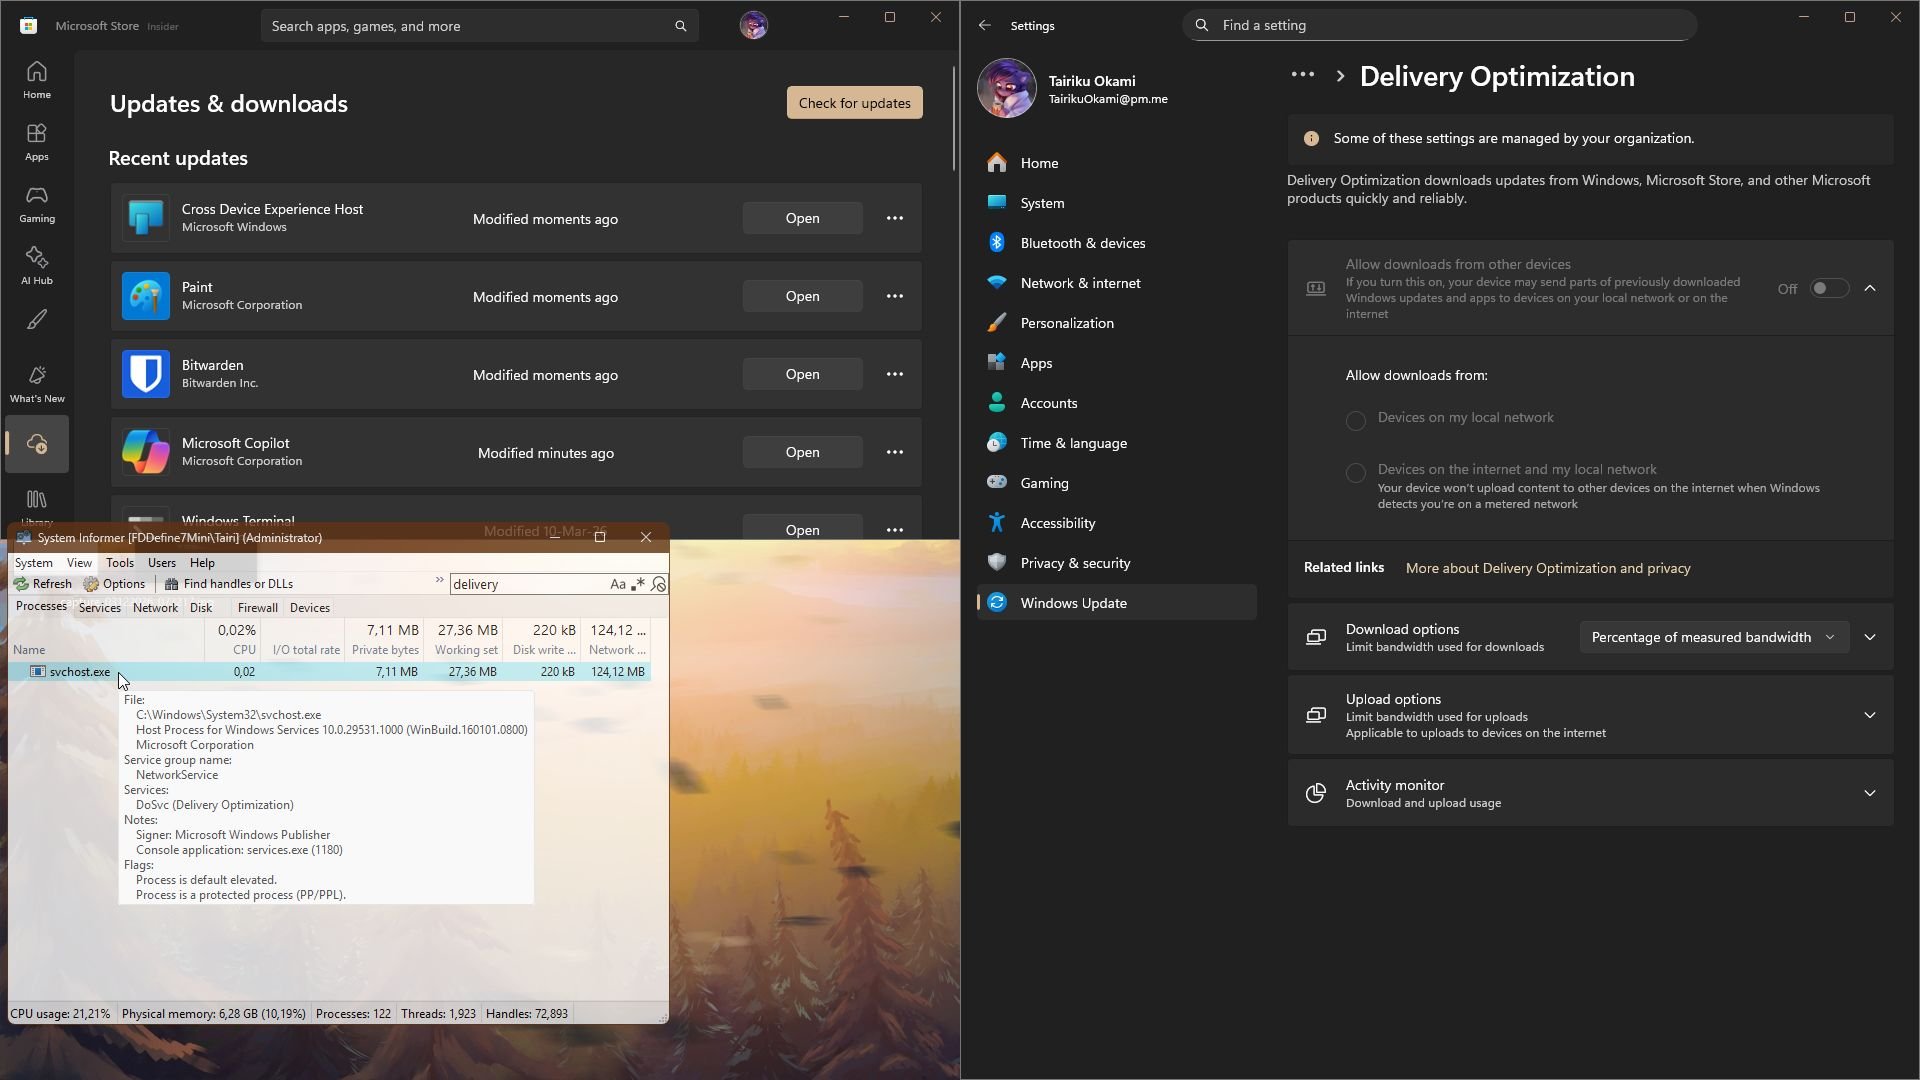Screen dimensions: 1920x1080
Task: Select Devices on my local network
Action: (1355, 421)
